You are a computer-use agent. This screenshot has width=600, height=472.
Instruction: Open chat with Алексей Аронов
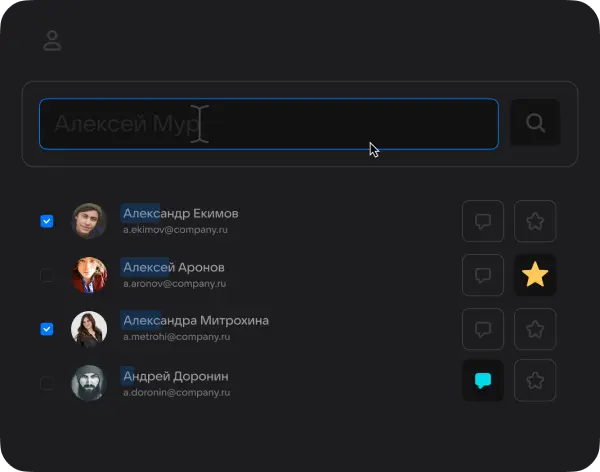click(483, 275)
